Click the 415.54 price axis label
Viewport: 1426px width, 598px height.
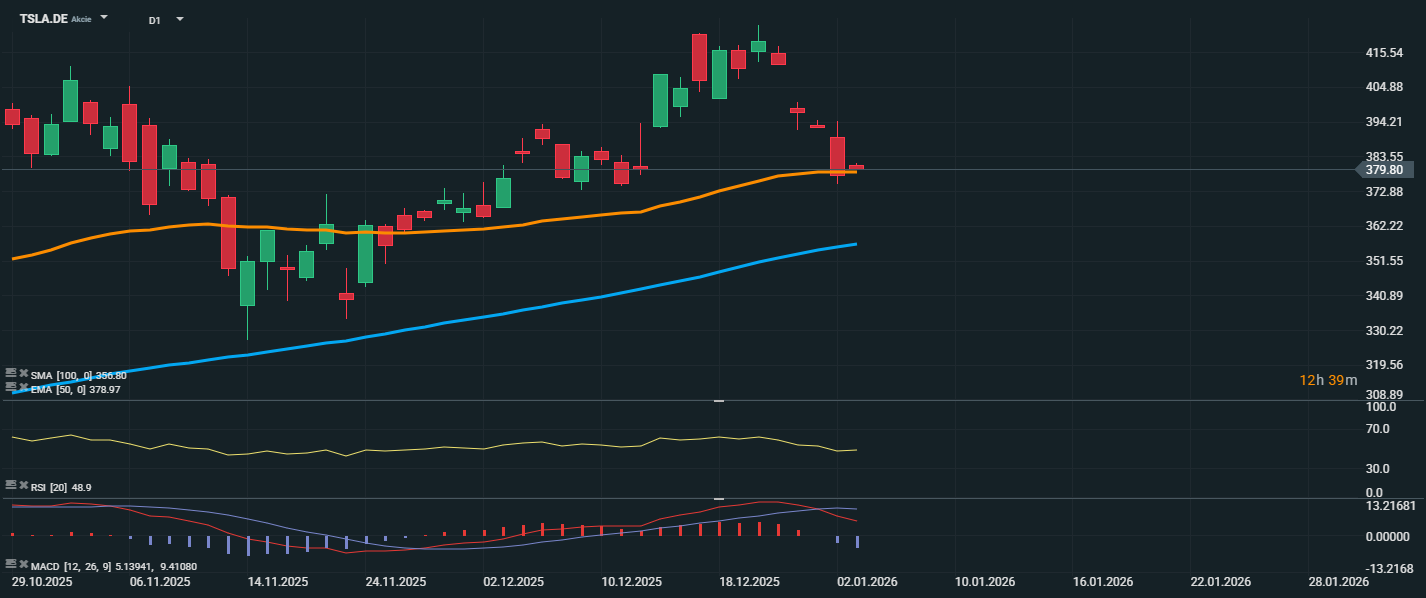point(1384,52)
